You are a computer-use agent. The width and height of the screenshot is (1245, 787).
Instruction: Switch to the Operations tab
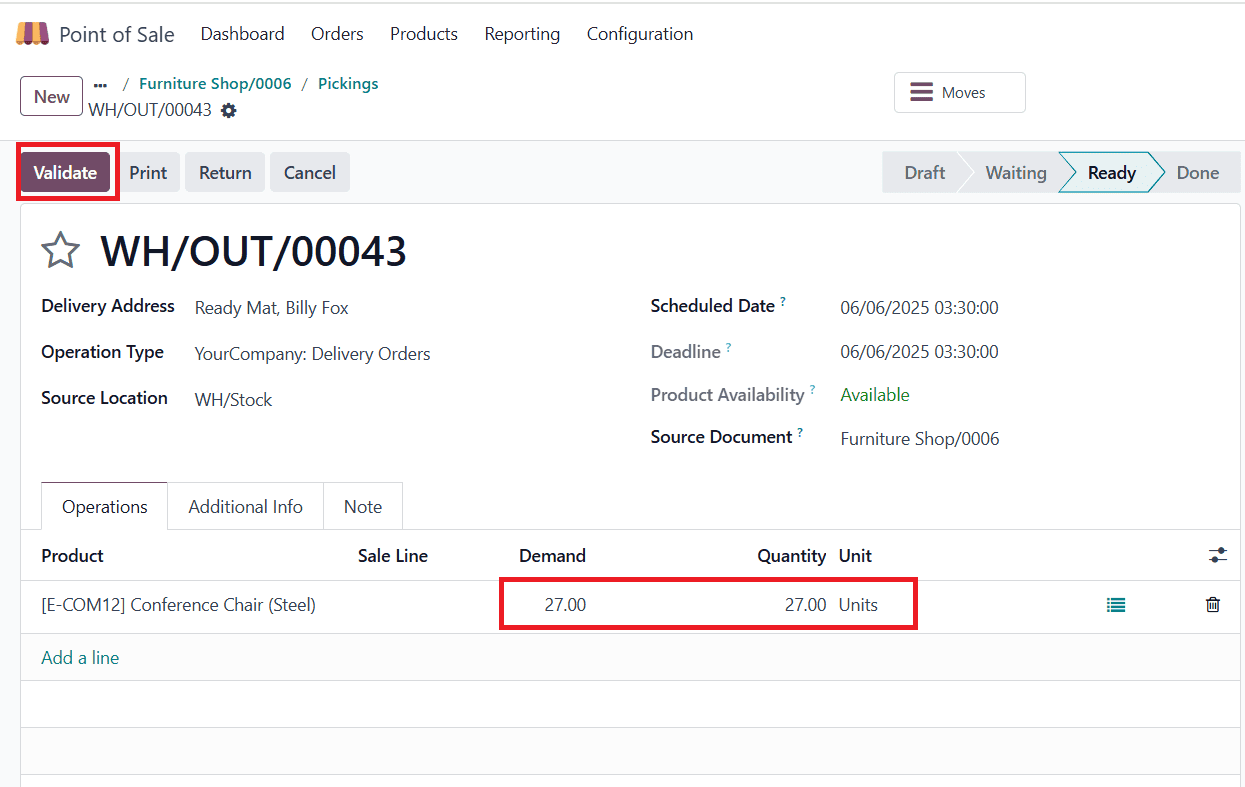[105, 506]
